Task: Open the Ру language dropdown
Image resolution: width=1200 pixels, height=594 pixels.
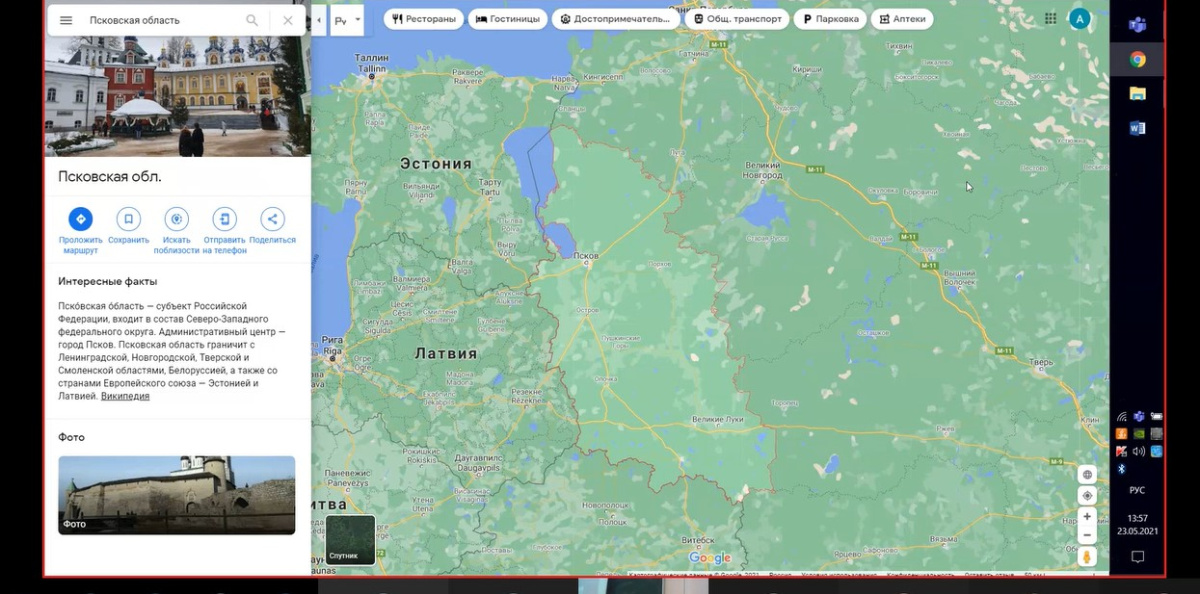Action: [x=346, y=19]
